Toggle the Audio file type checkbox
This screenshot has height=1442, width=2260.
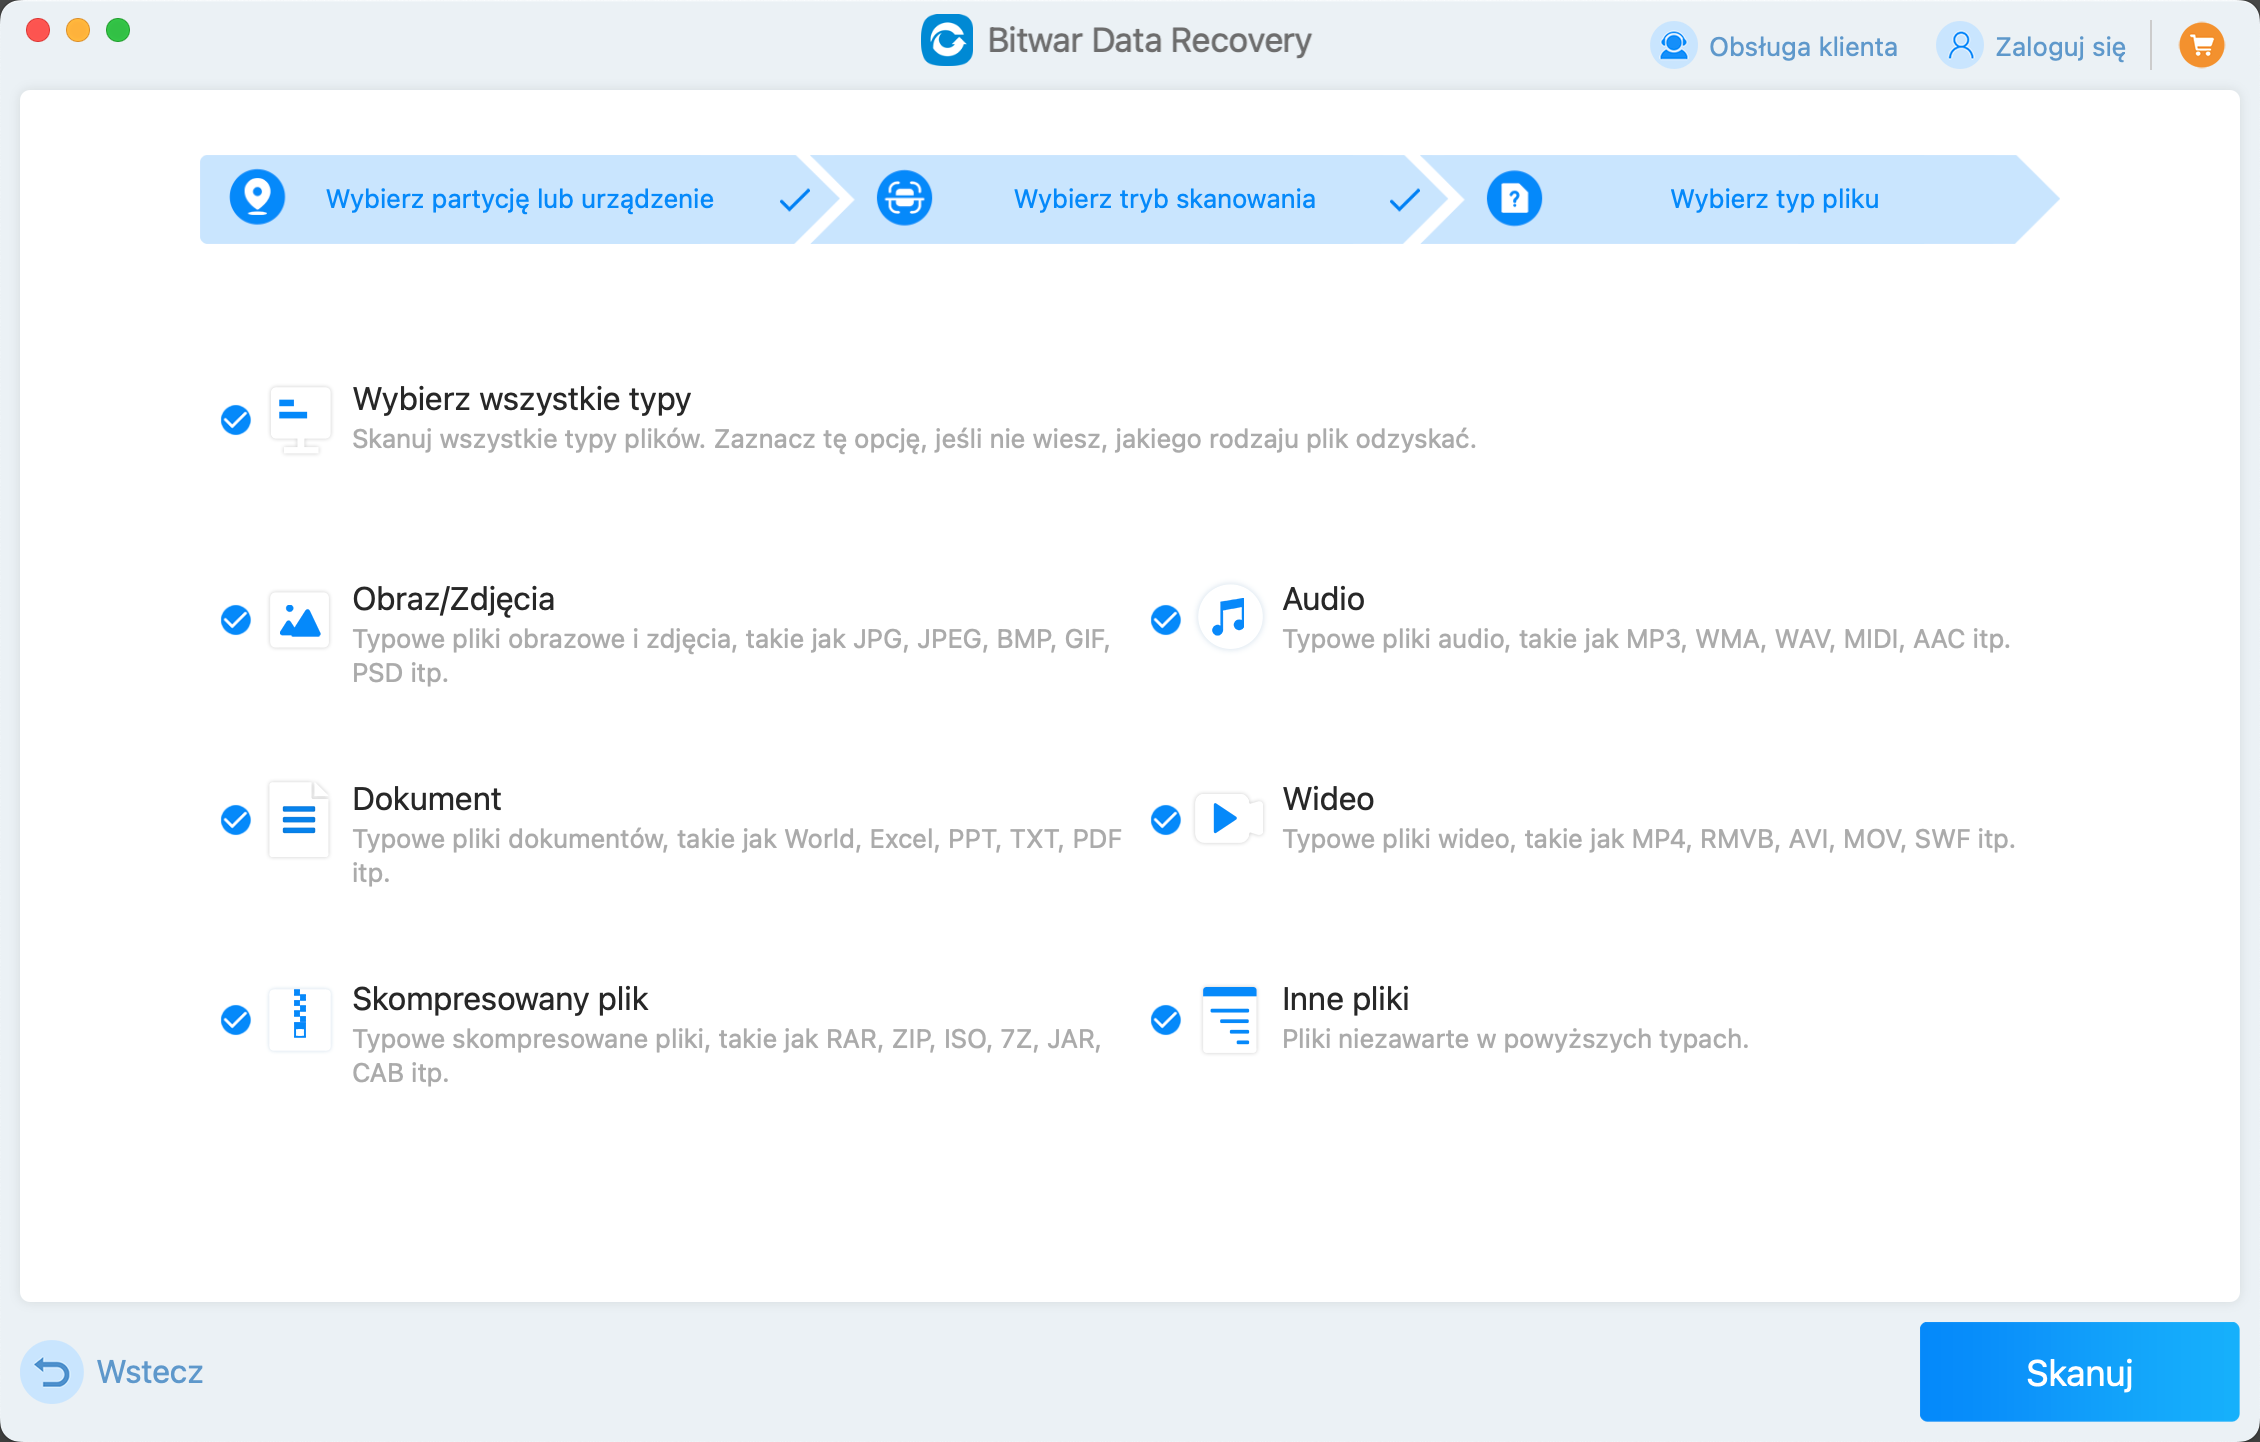coord(1166,620)
